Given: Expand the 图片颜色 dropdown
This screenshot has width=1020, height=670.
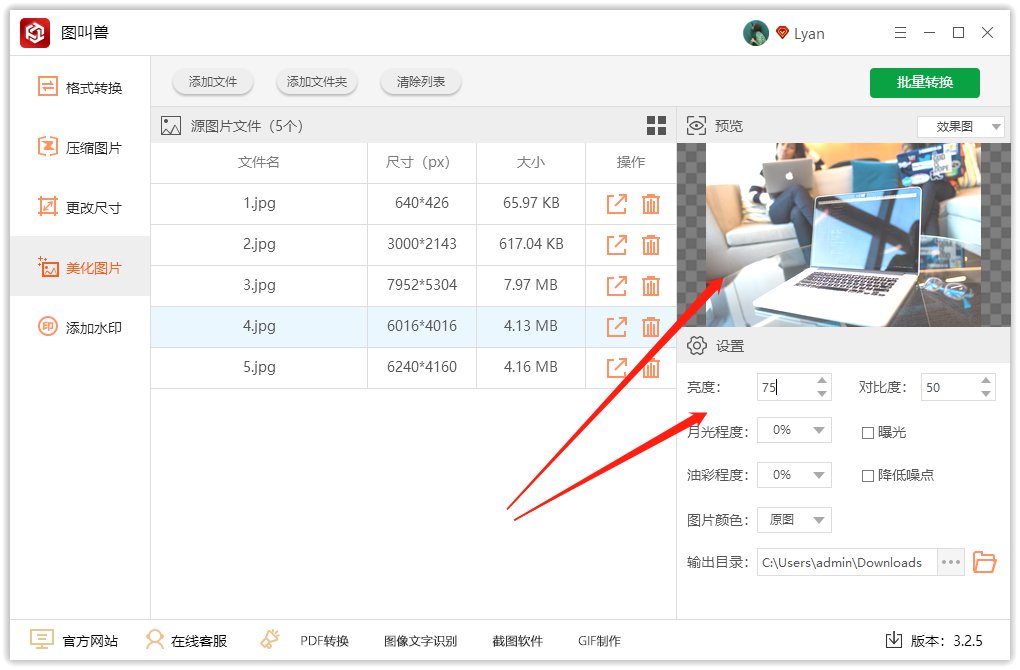Looking at the screenshot, I should (x=794, y=520).
